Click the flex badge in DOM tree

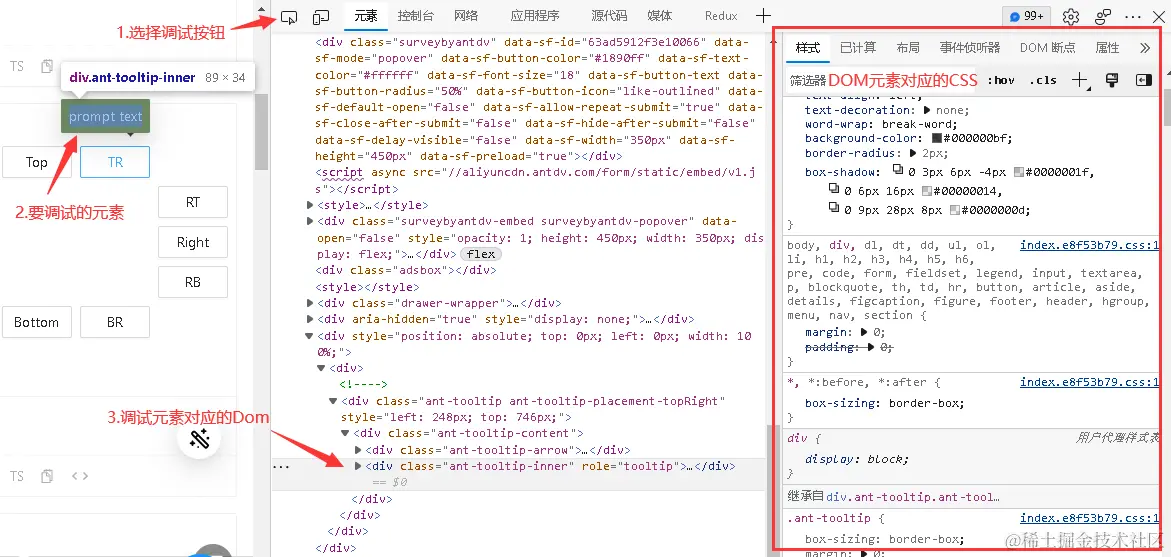(480, 255)
